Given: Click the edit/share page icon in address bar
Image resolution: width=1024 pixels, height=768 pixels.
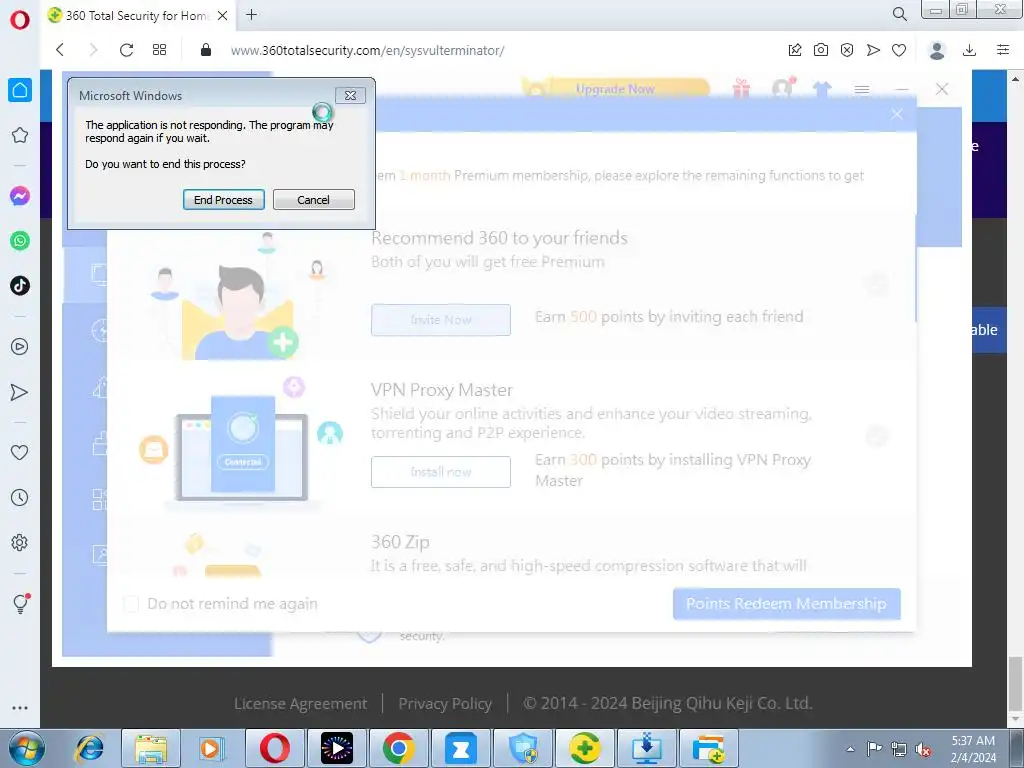Looking at the screenshot, I should click(795, 50).
